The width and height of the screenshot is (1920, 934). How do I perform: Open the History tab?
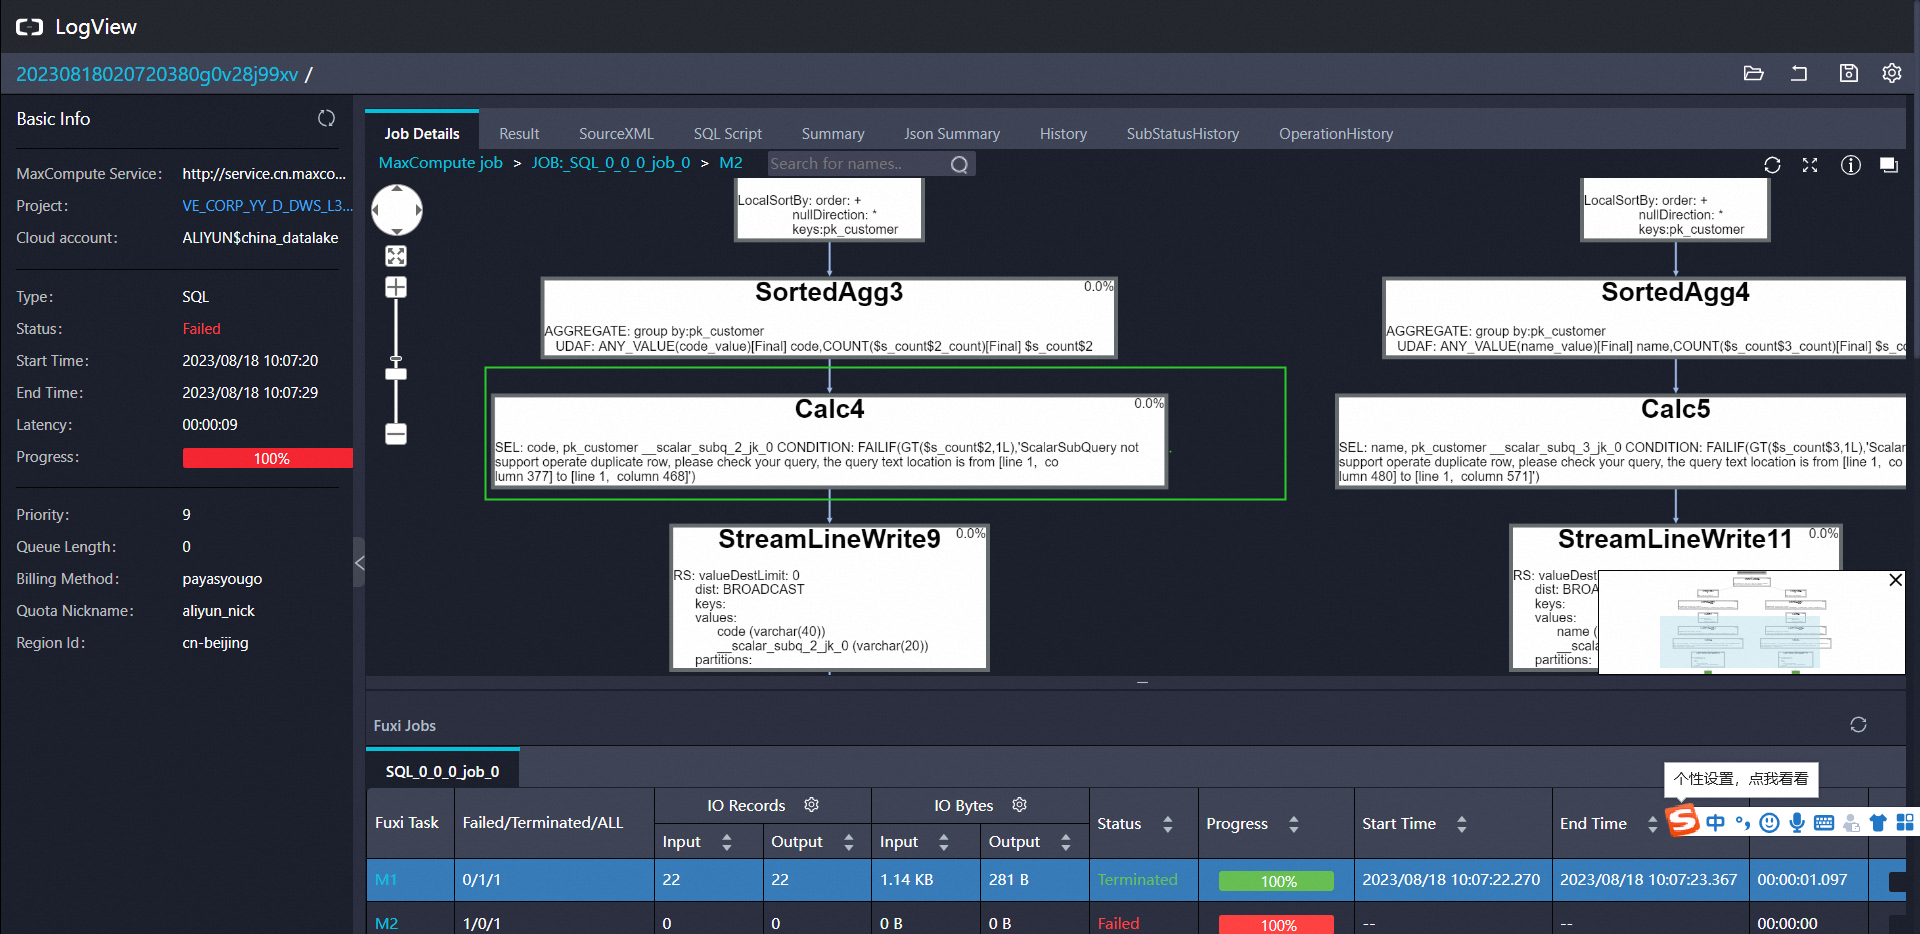(1063, 133)
